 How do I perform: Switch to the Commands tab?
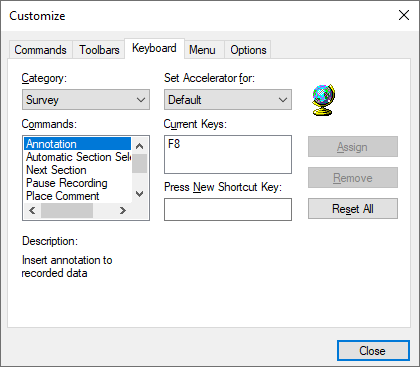click(x=40, y=50)
